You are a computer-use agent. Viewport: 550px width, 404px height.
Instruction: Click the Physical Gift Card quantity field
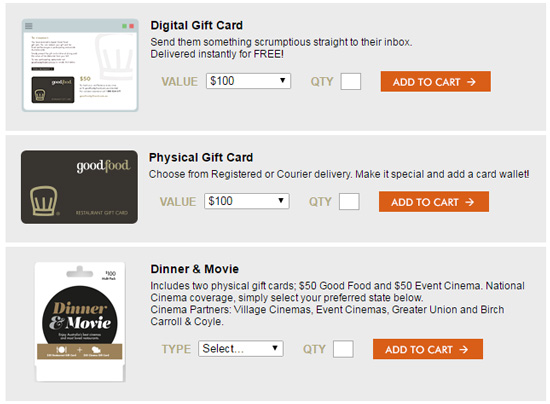(x=349, y=201)
